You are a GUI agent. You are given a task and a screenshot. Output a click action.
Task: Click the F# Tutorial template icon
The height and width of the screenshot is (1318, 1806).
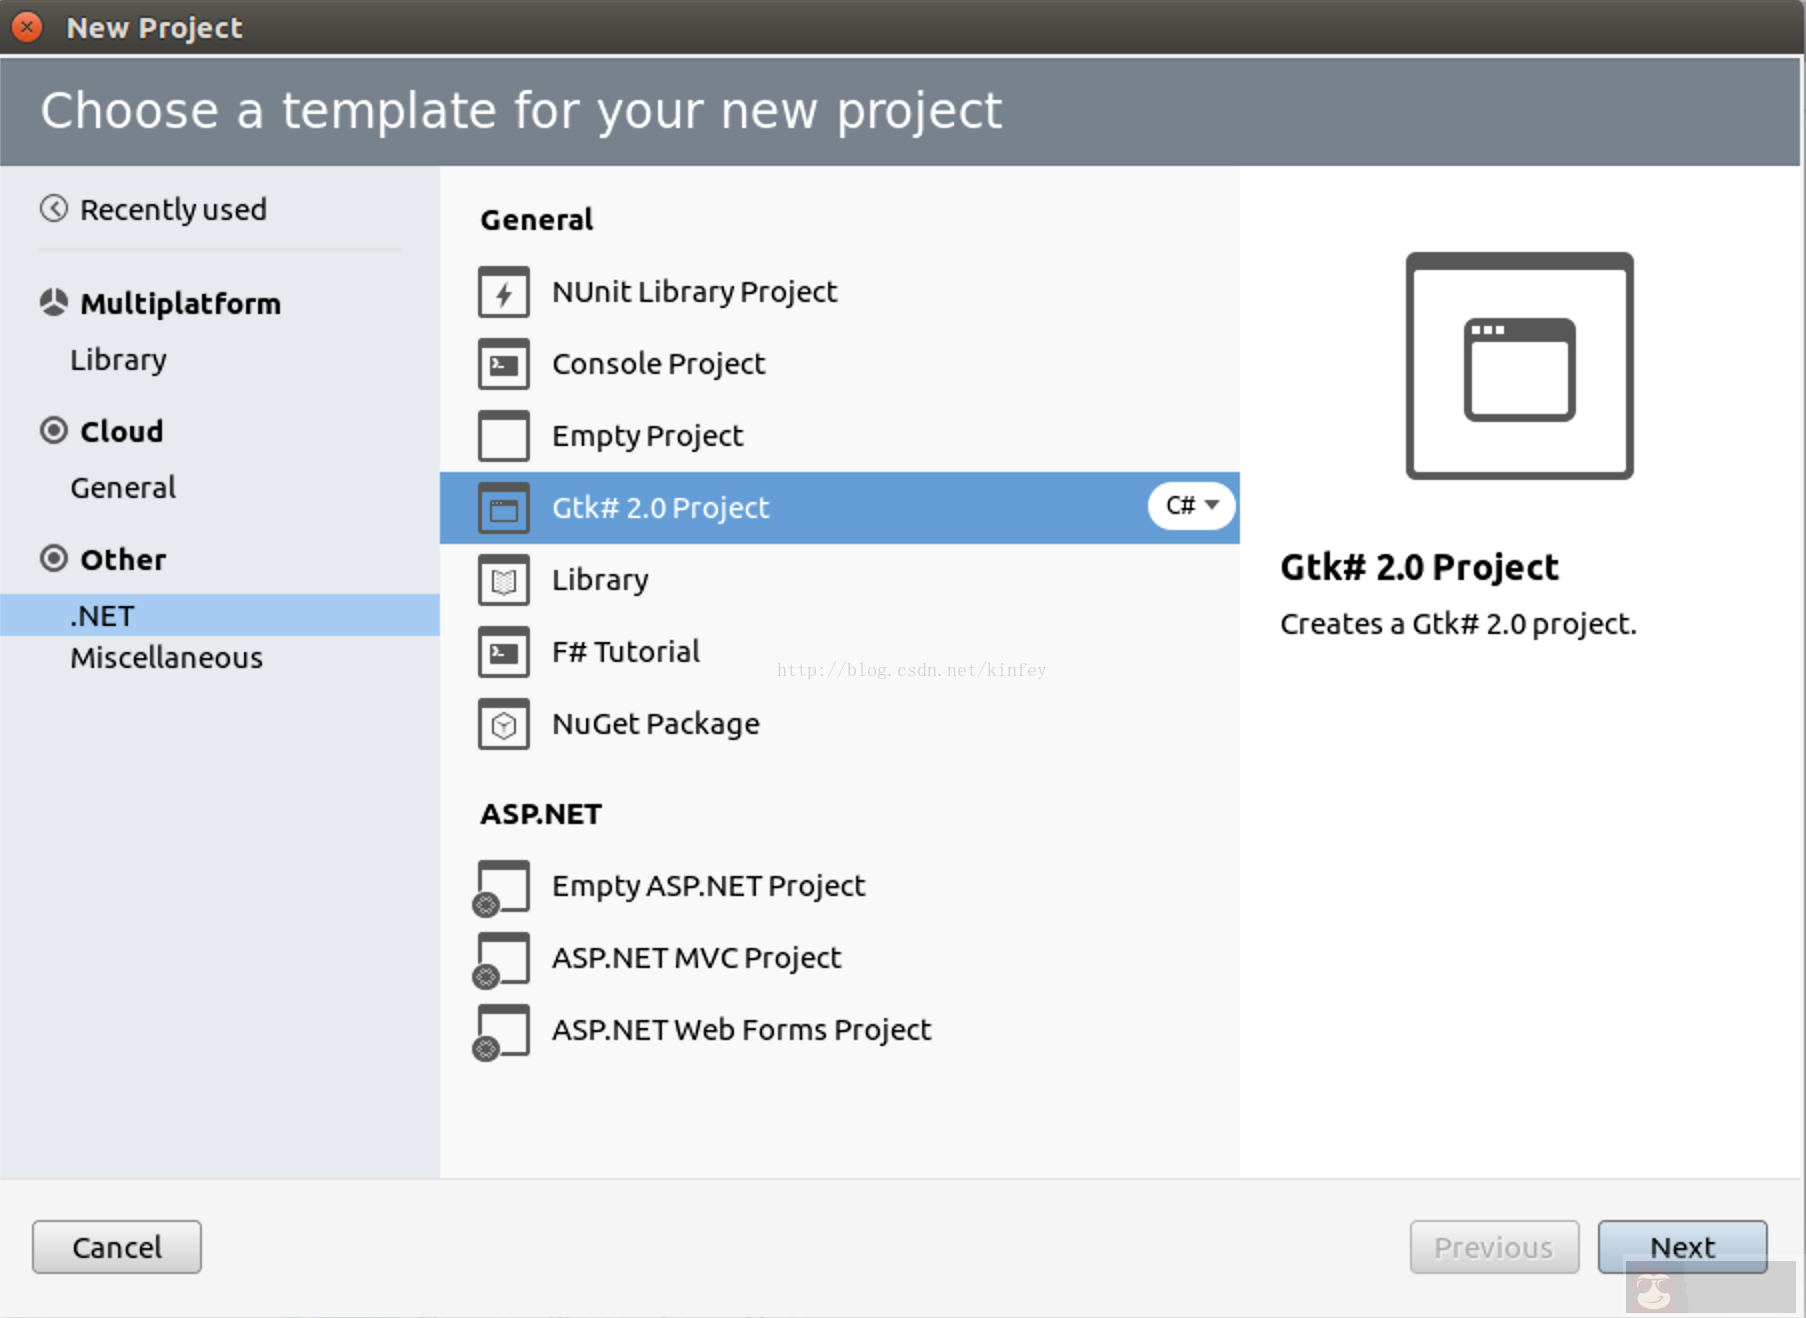(504, 653)
